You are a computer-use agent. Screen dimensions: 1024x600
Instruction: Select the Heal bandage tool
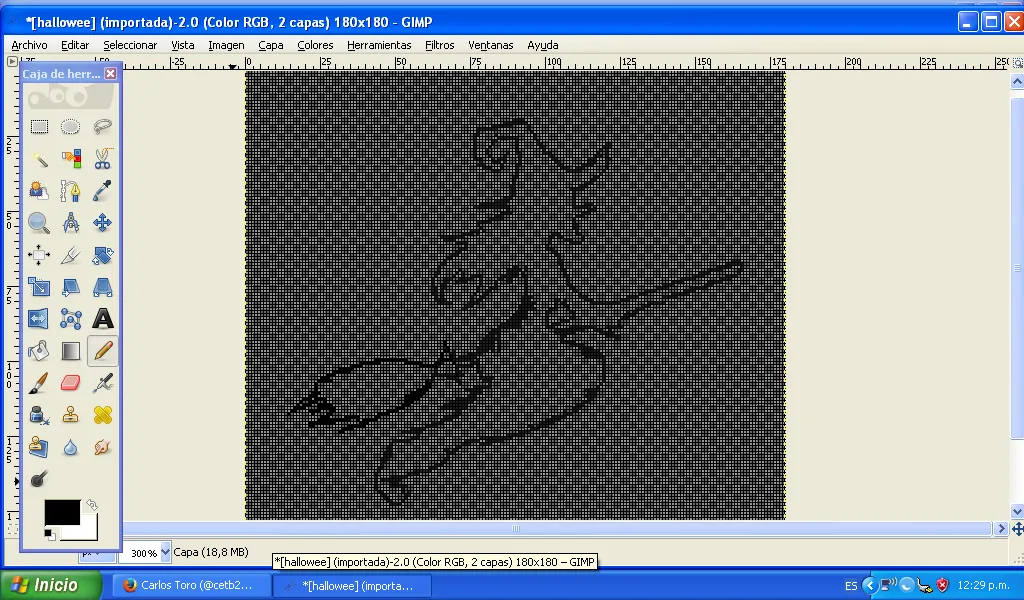click(103, 415)
